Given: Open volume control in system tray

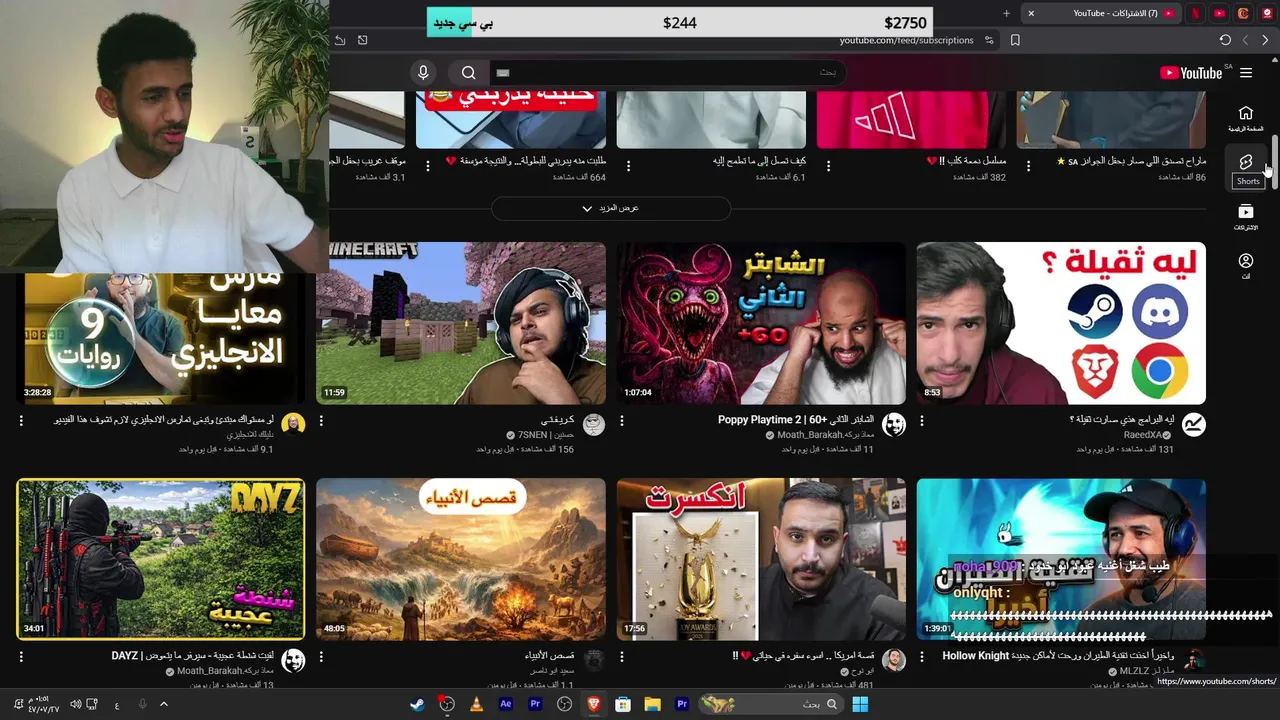Looking at the screenshot, I should tap(75, 704).
